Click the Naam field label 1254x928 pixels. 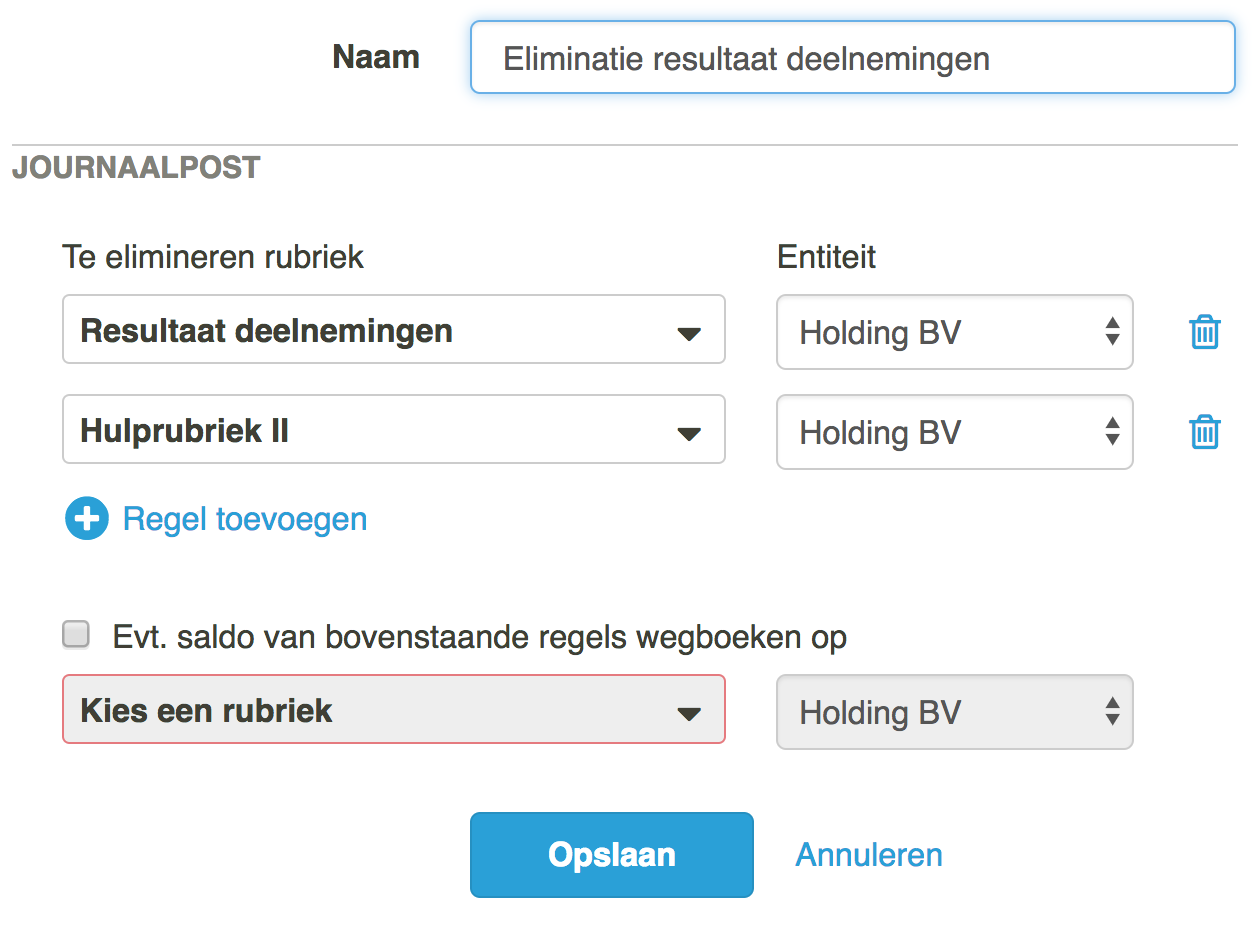pos(376,57)
